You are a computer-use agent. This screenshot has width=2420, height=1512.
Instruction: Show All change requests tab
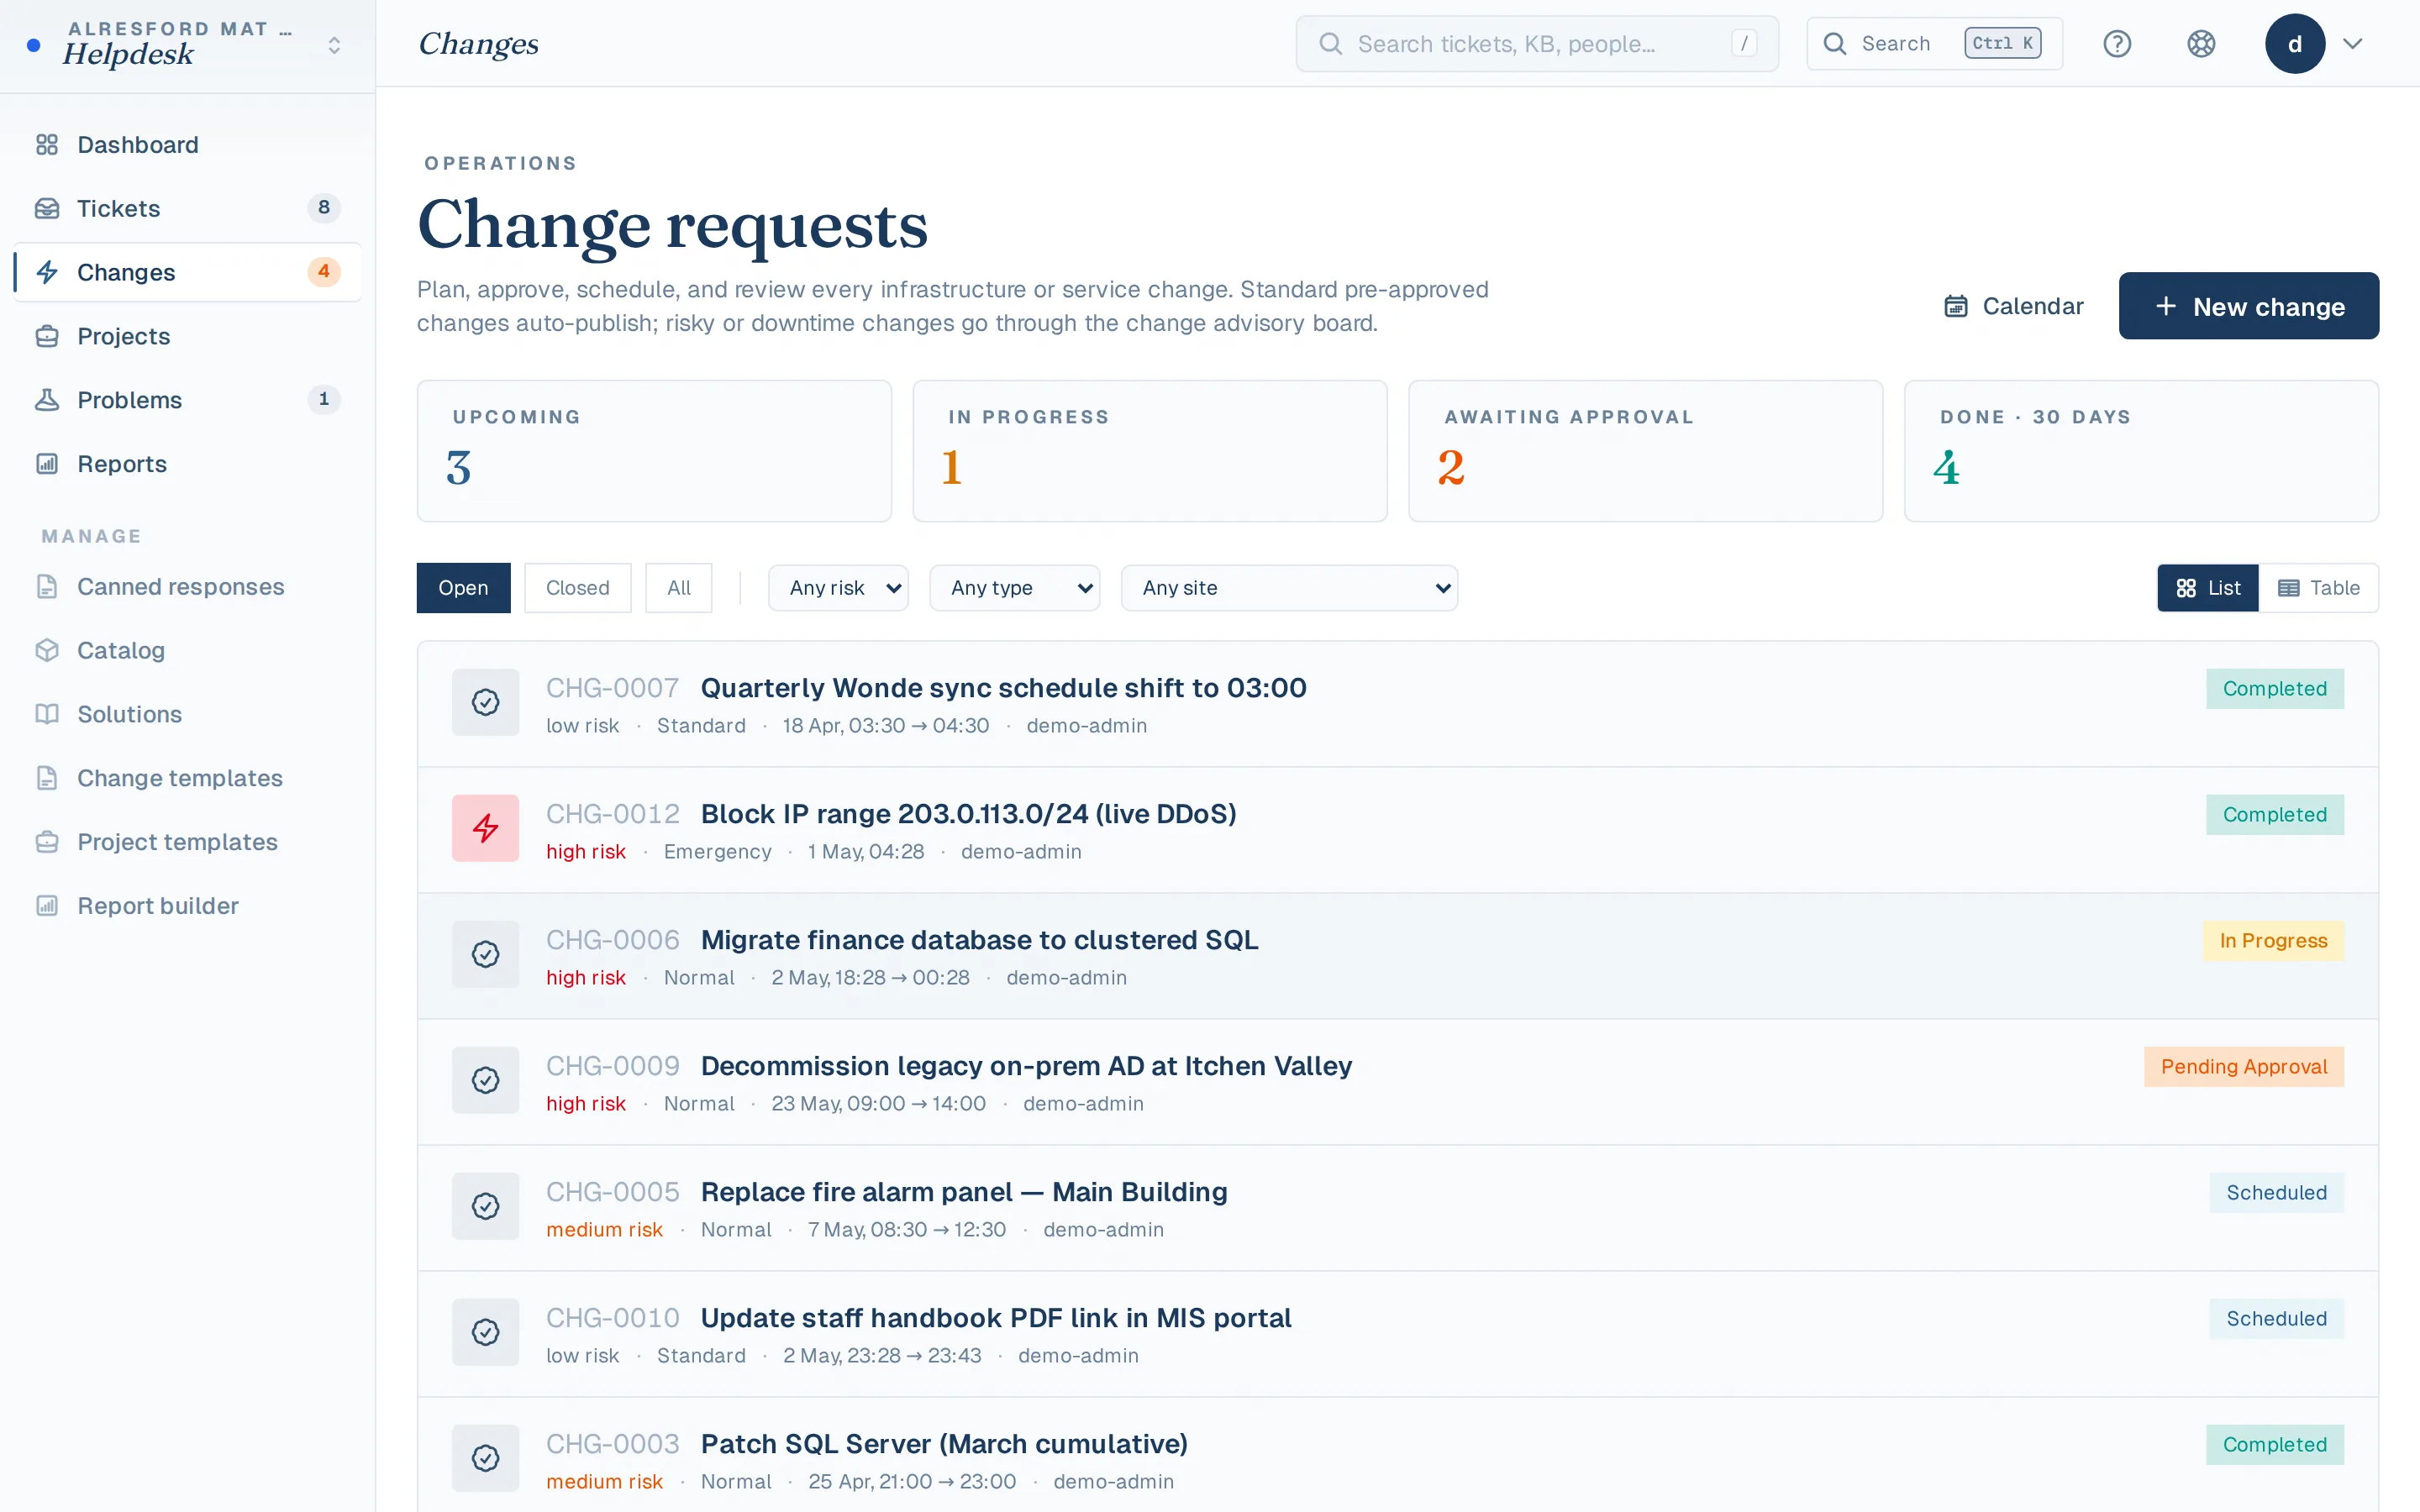pyautogui.click(x=679, y=588)
